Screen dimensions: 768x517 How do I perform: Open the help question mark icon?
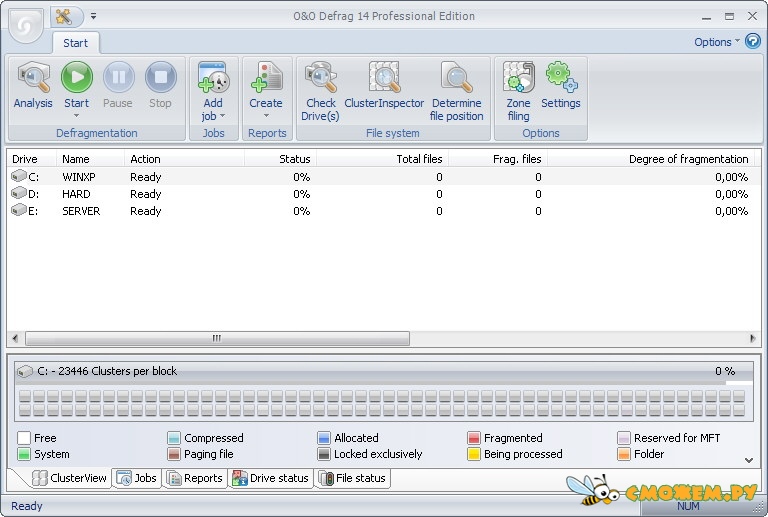point(752,41)
